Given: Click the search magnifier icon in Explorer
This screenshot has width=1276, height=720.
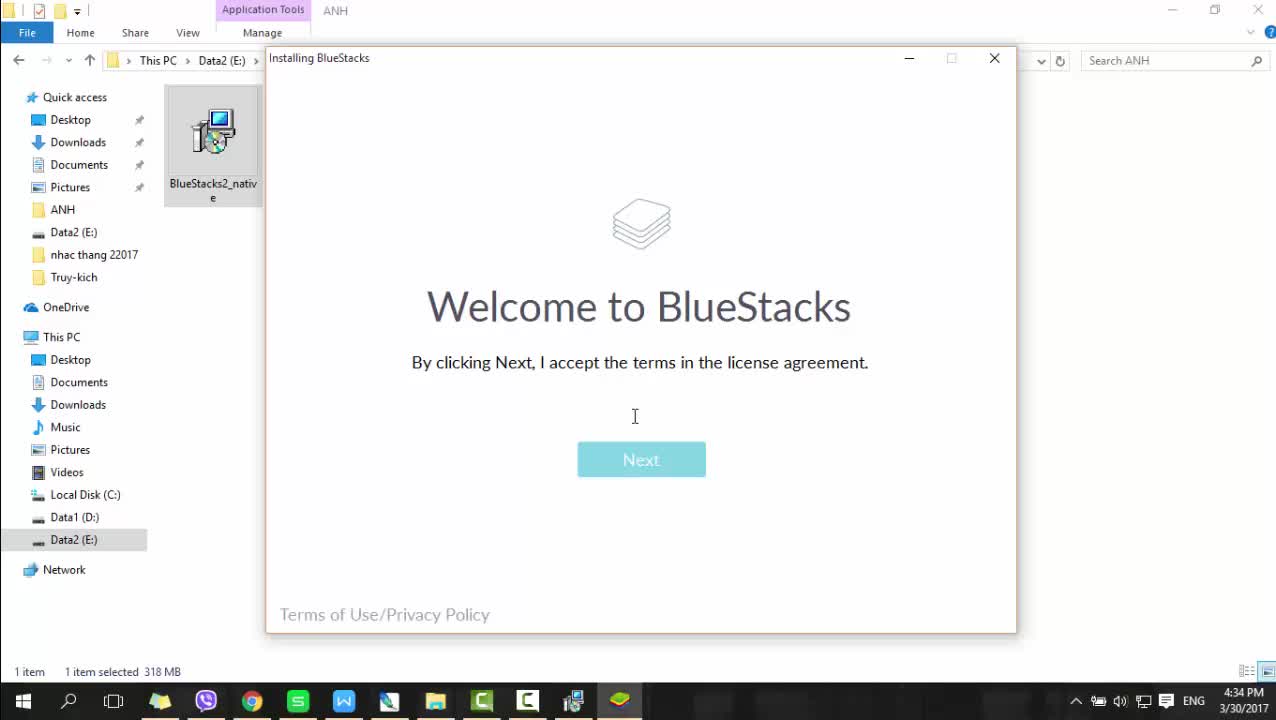Looking at the screenshot, I should 1257,61.
